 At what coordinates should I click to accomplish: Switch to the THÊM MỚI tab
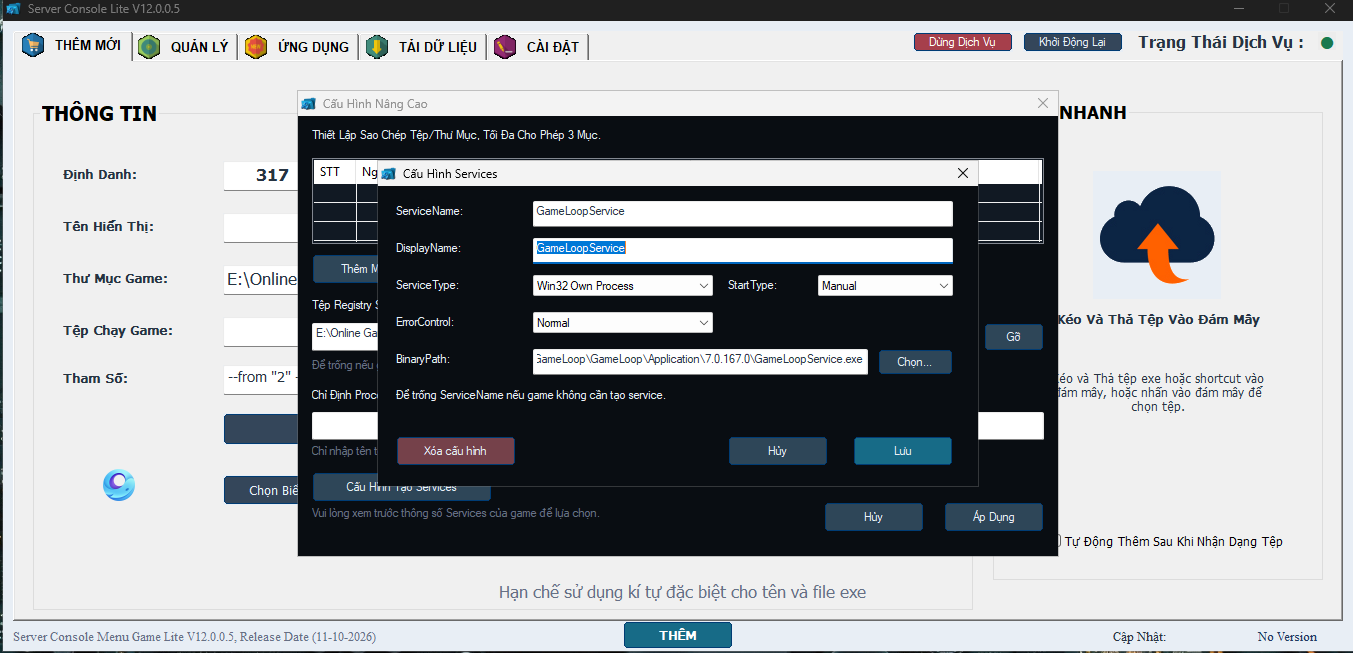click(x=76, y=46)
